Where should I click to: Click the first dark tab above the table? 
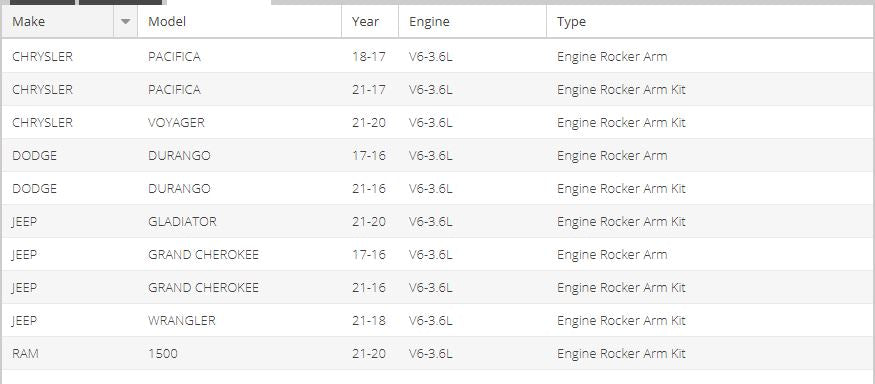tap(42, 2)
